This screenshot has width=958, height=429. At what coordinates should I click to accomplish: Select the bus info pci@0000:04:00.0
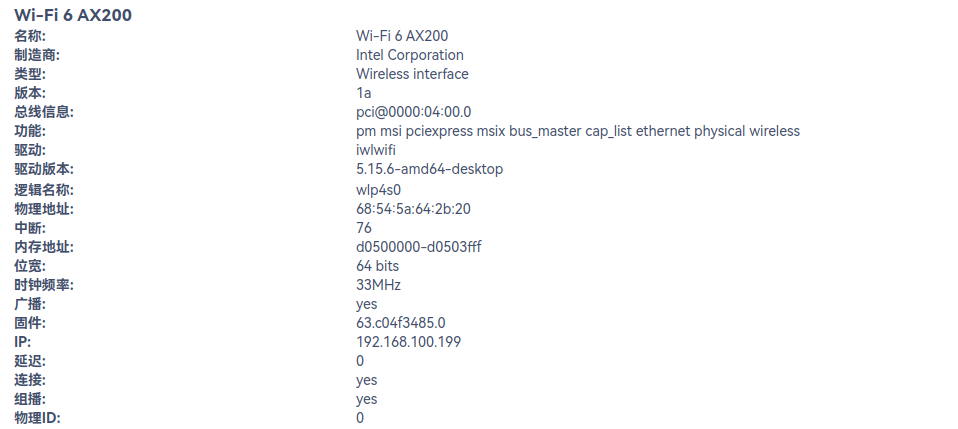click(x=413, y=112)
